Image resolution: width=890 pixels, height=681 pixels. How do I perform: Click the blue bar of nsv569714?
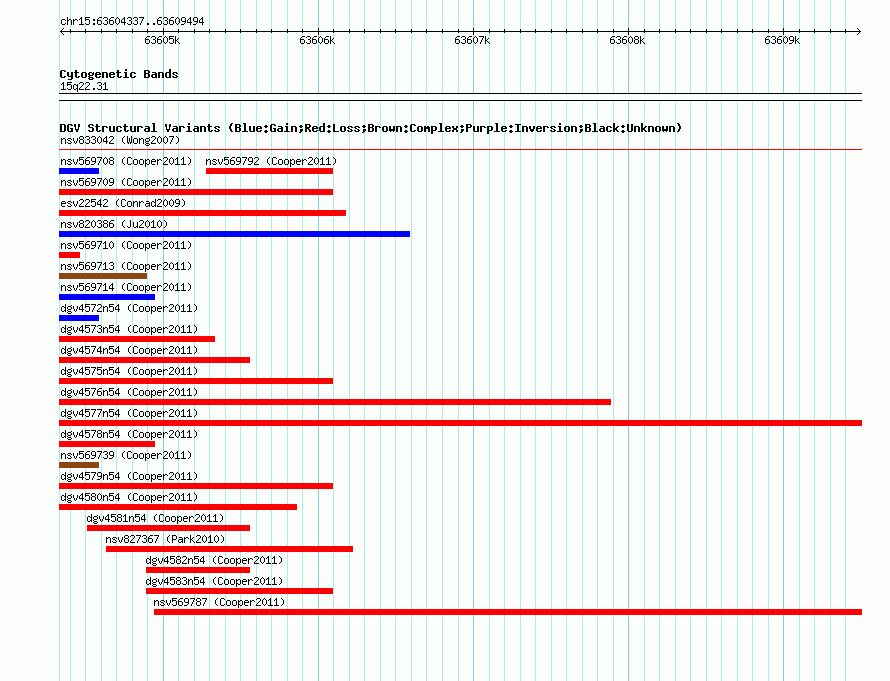tap(107, 297)
